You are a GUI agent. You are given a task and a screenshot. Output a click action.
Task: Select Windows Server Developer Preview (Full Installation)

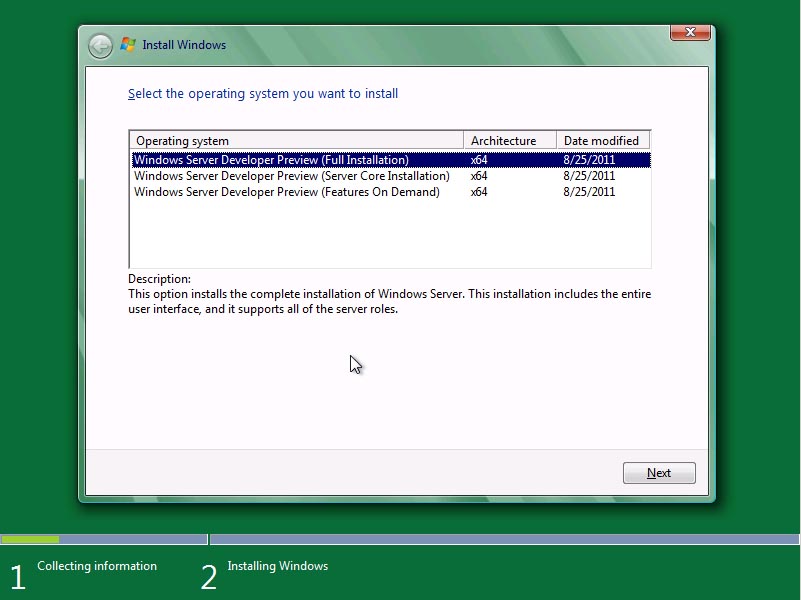(271, 160)
